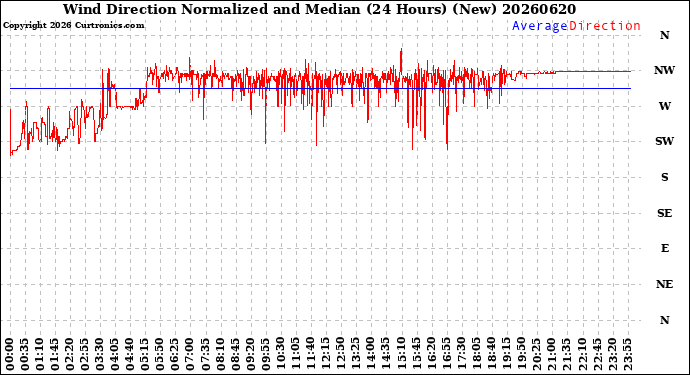Click the 03:30 time label
The width and height of the screenshot is (690, 375).
tap(100, 355)
